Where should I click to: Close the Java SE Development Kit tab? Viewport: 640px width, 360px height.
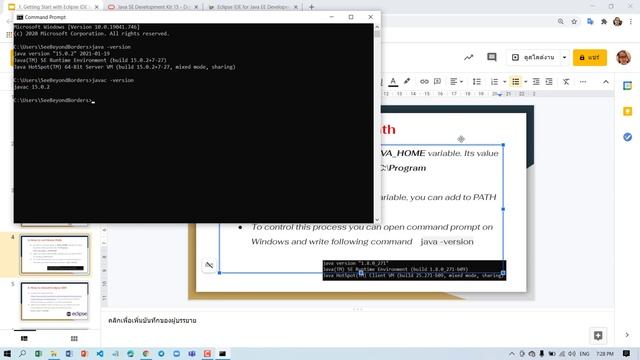coord(196,7)
